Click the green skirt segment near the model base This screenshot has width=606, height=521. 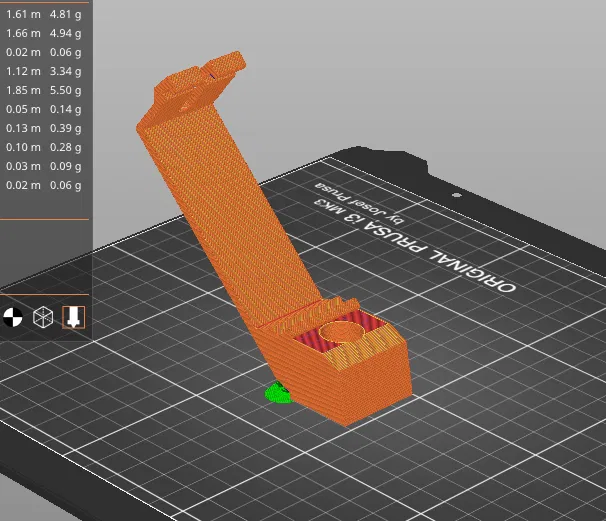[x=277, y=393]
